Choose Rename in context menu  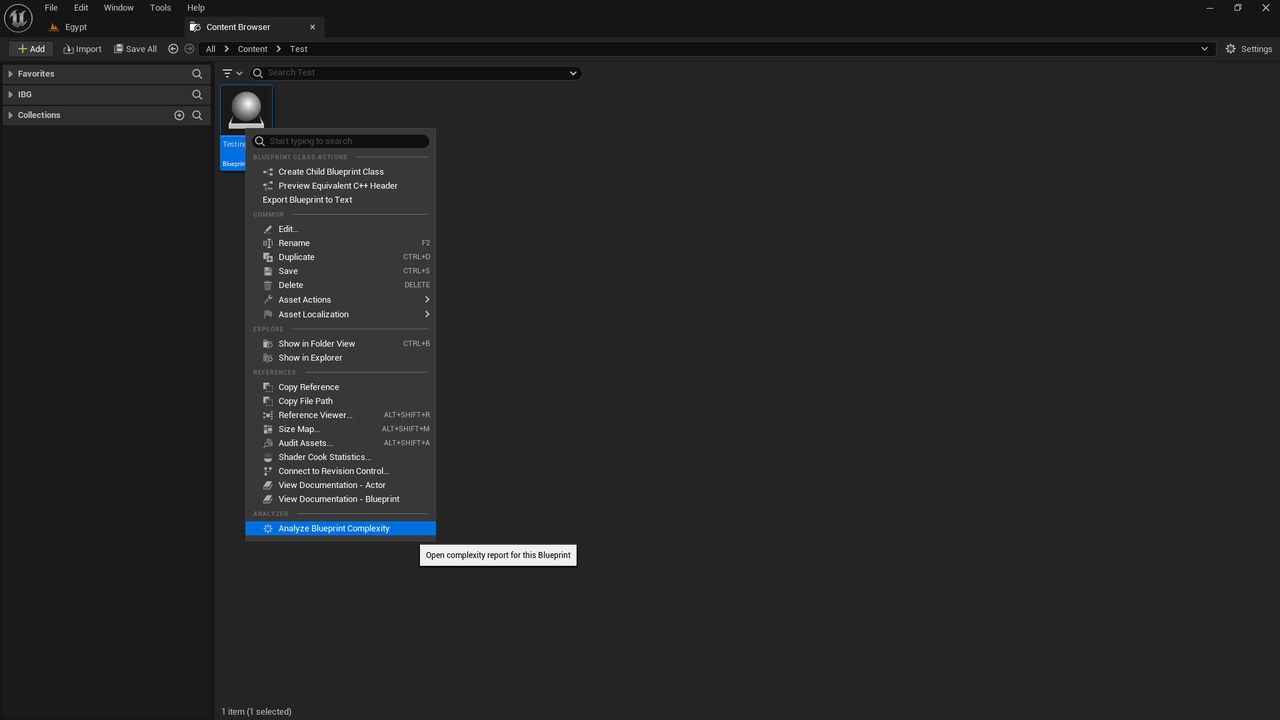tap(340, 243)
